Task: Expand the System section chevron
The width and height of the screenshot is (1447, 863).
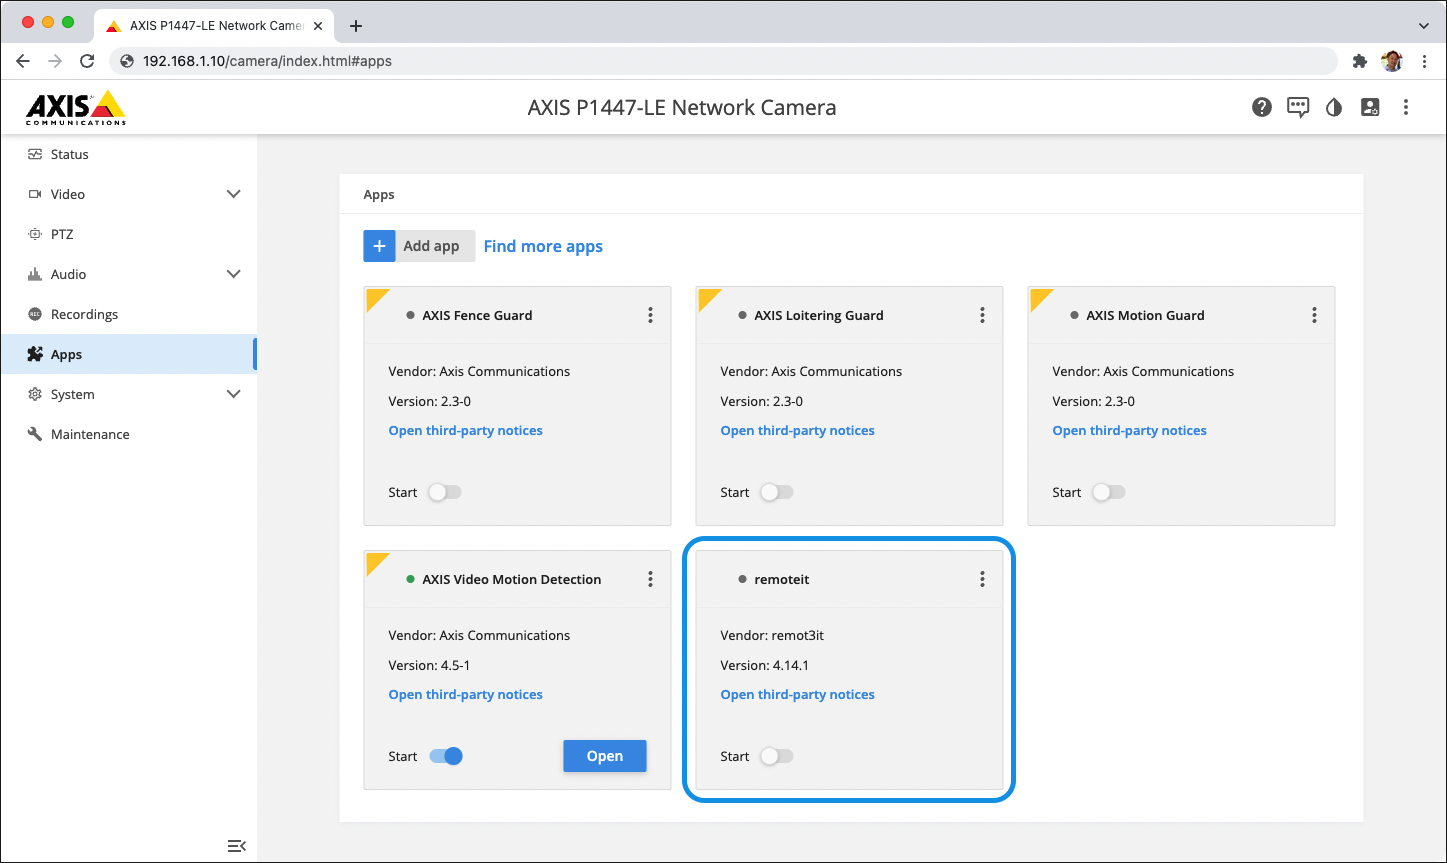Action: 233,394
